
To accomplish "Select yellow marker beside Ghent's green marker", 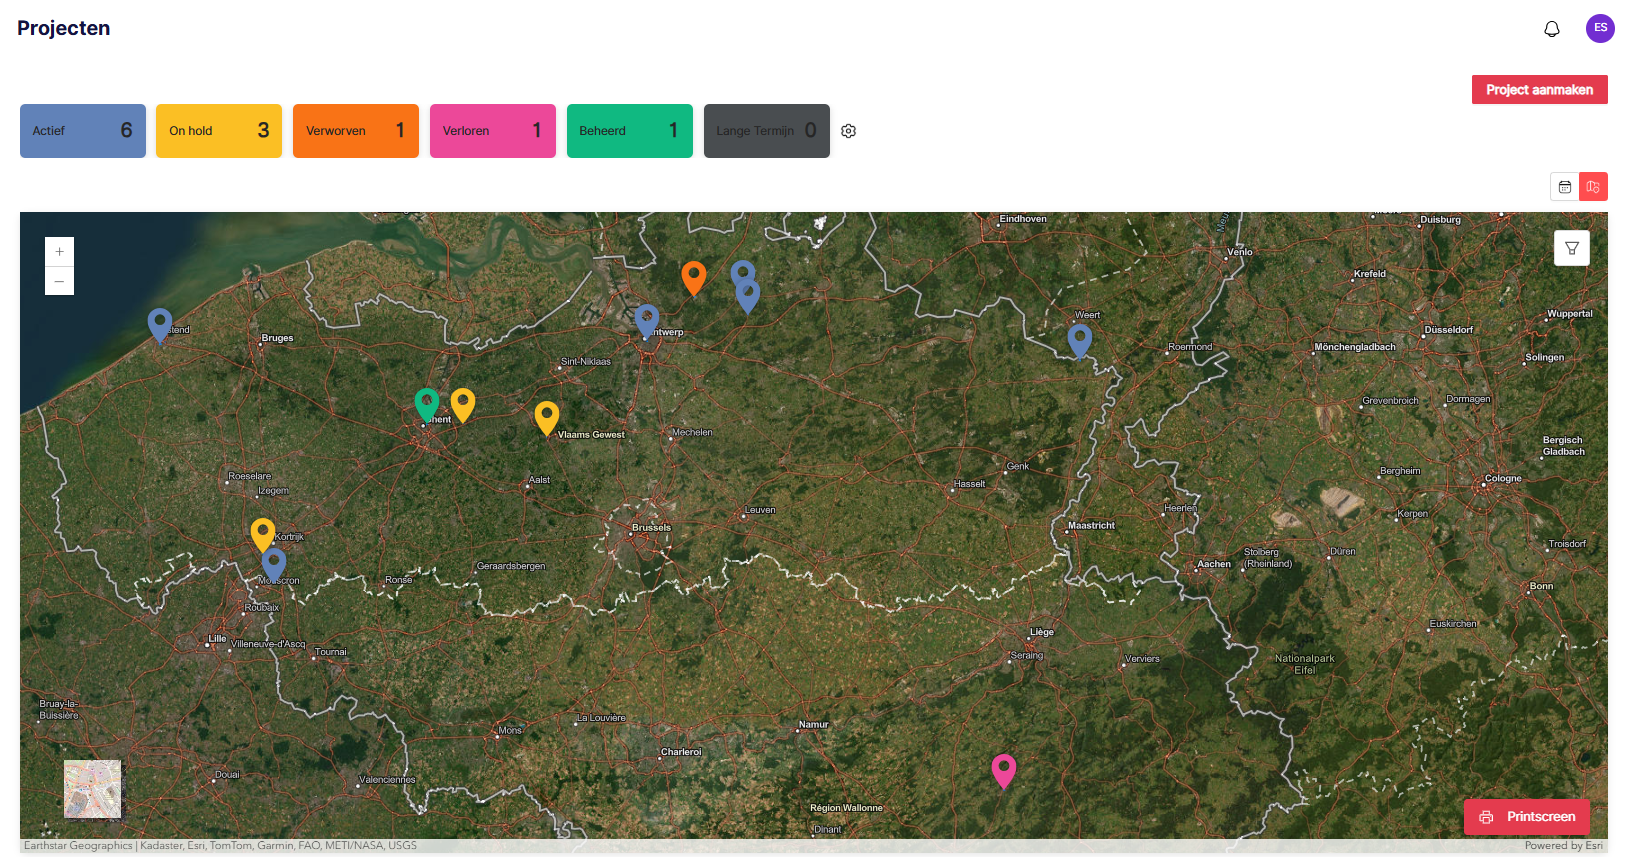I will click(463, 405).
